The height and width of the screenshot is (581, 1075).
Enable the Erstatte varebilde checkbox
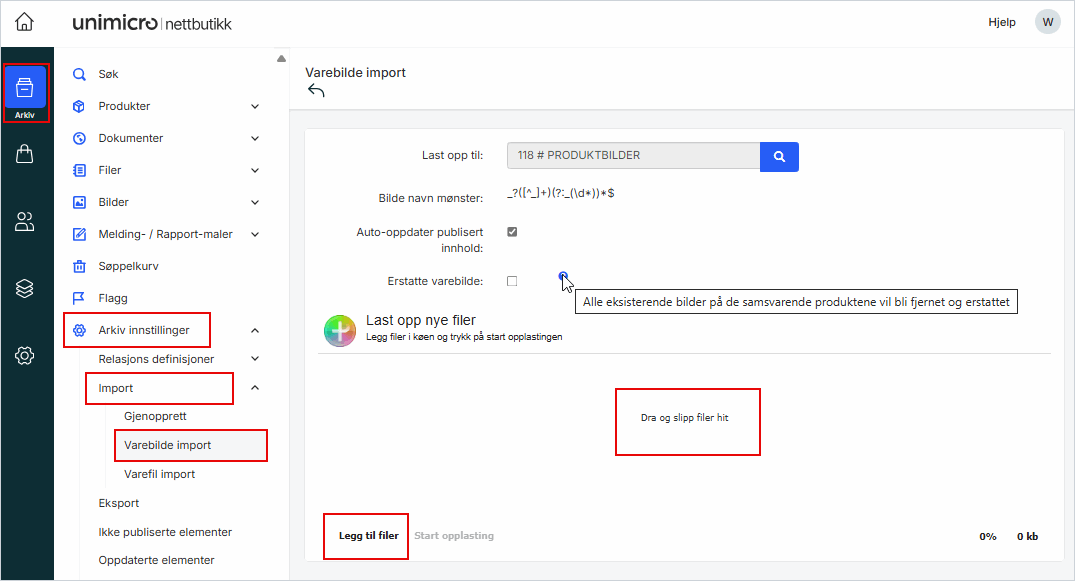tap(512, 281)
